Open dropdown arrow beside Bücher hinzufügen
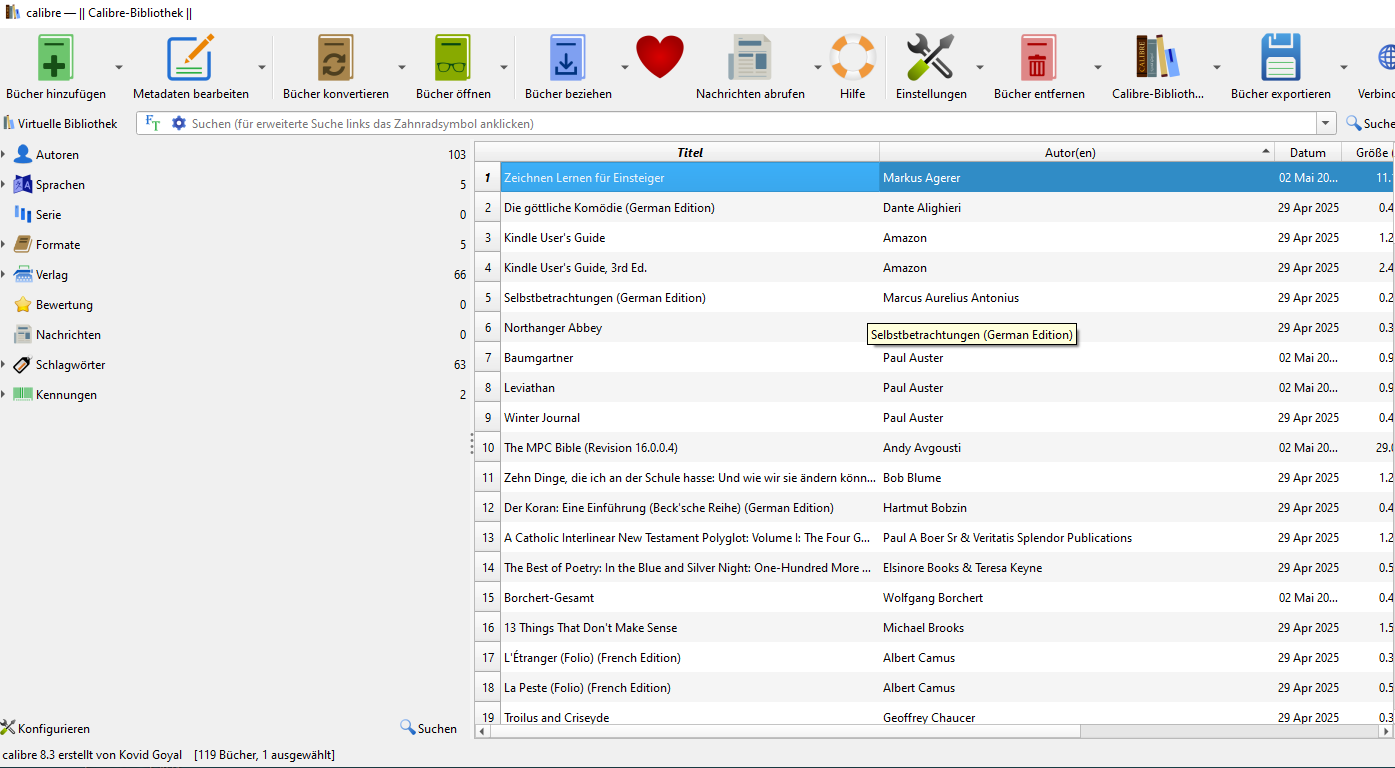Image resolution: width=1395 pixels, height=768 pixels. coord(119,67)
